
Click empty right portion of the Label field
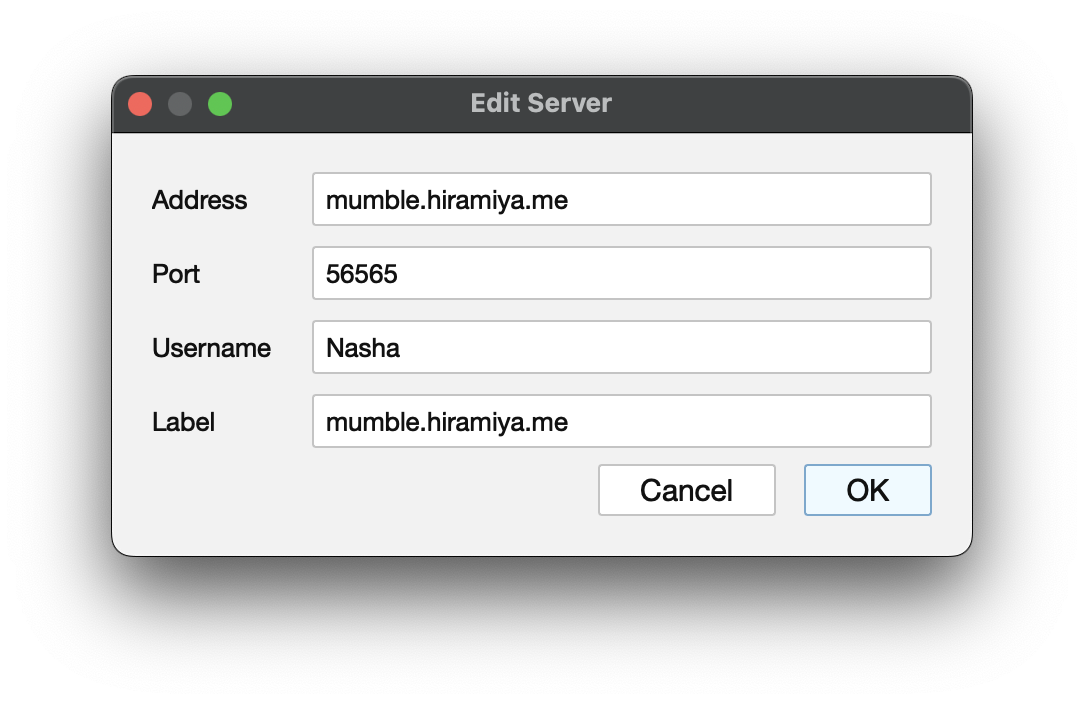(x=780, y=421)
